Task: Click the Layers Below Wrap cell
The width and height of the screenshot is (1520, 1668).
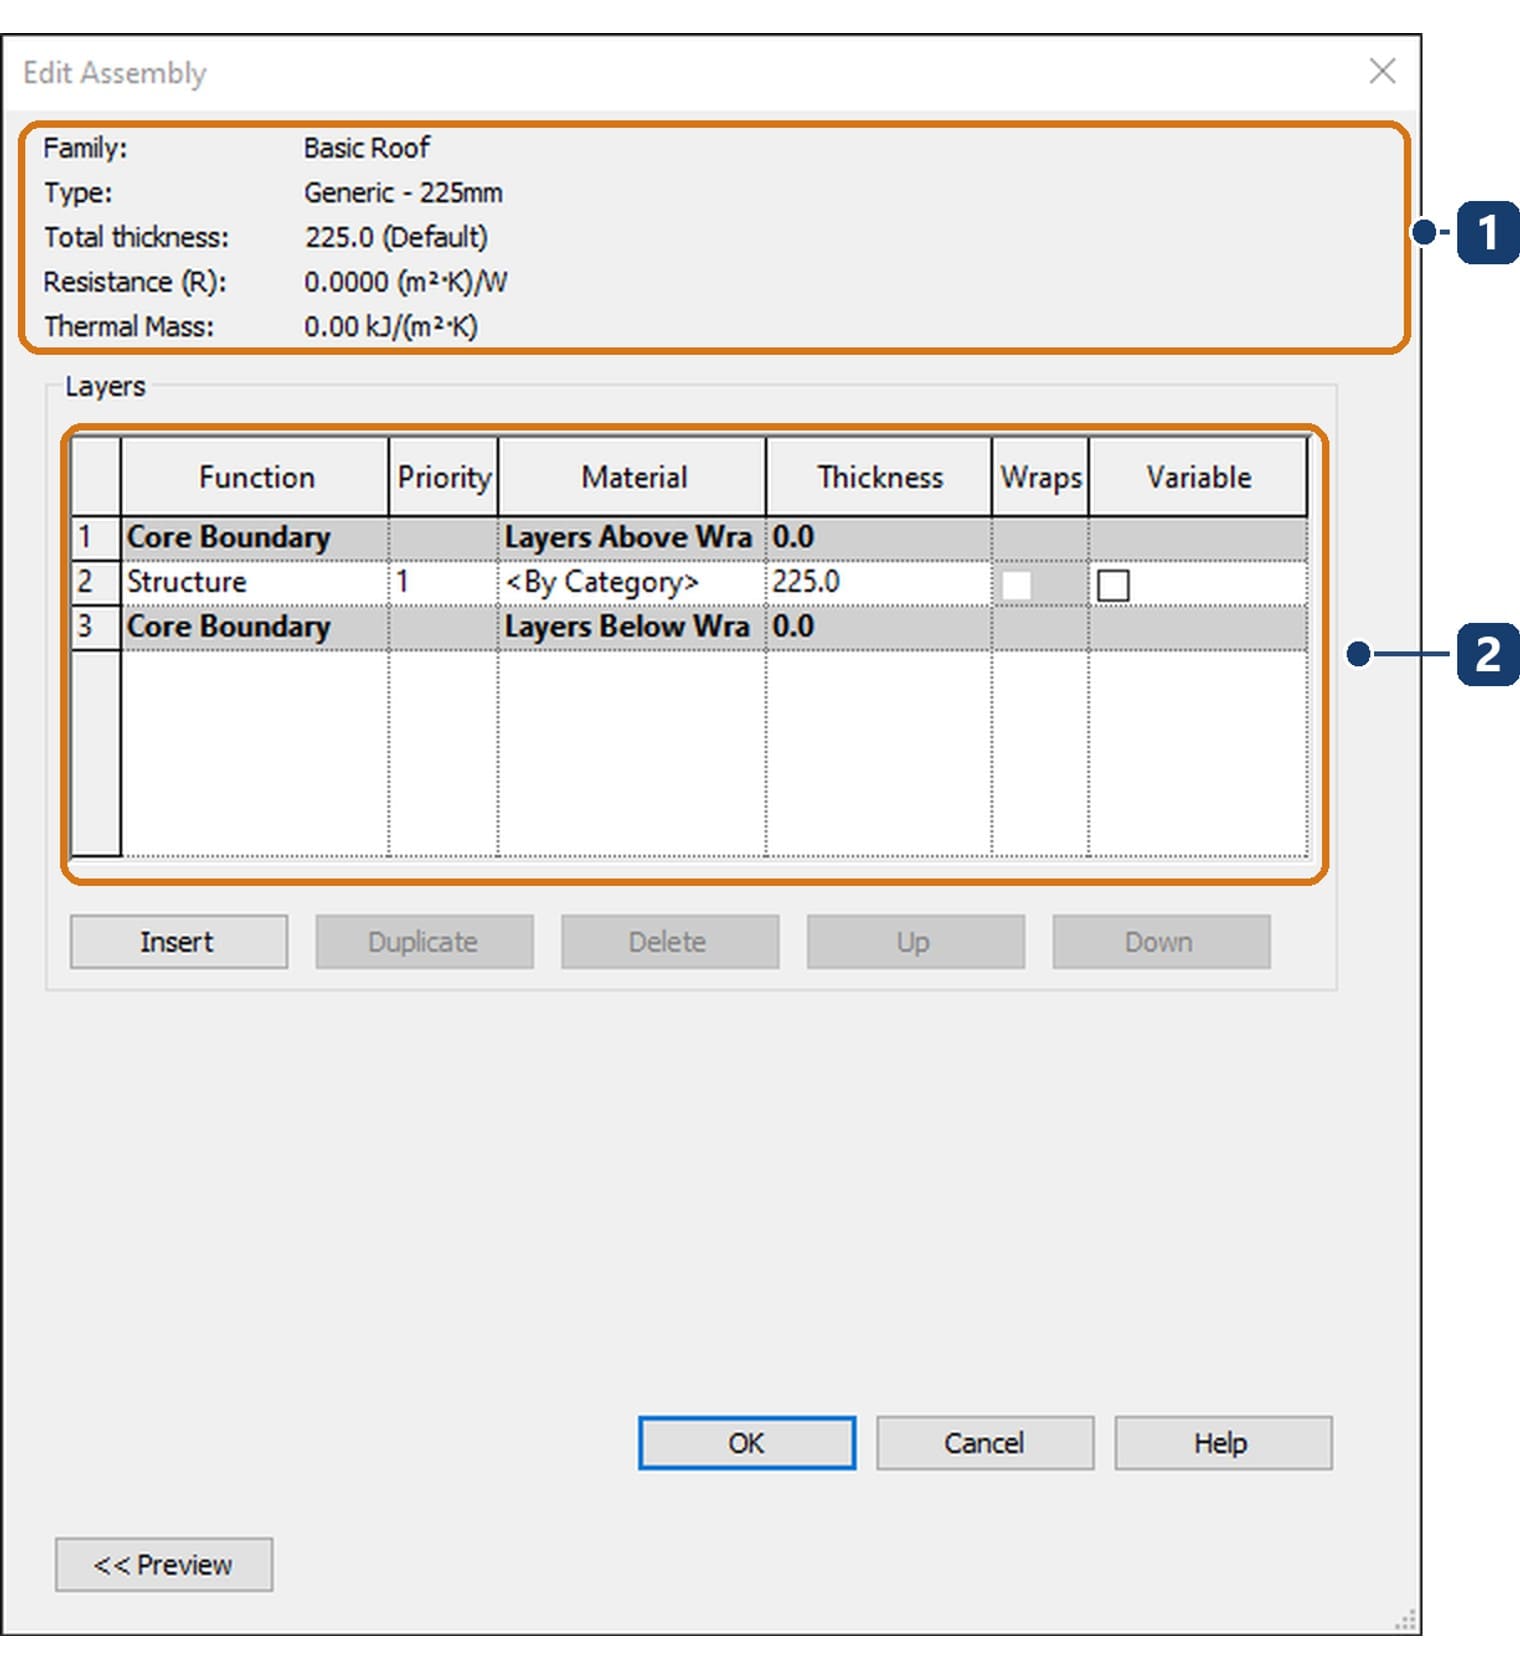Action: point(632,627)
